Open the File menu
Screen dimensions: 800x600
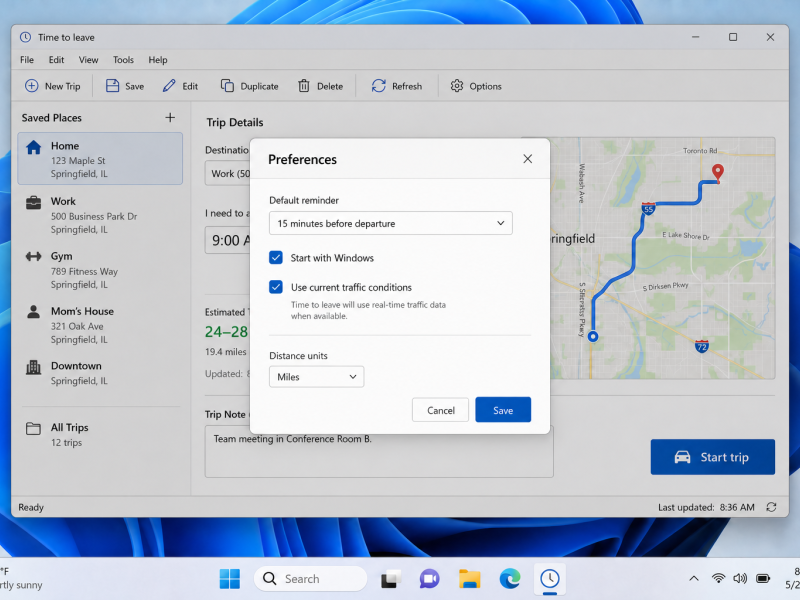click(x=27, y=60)
